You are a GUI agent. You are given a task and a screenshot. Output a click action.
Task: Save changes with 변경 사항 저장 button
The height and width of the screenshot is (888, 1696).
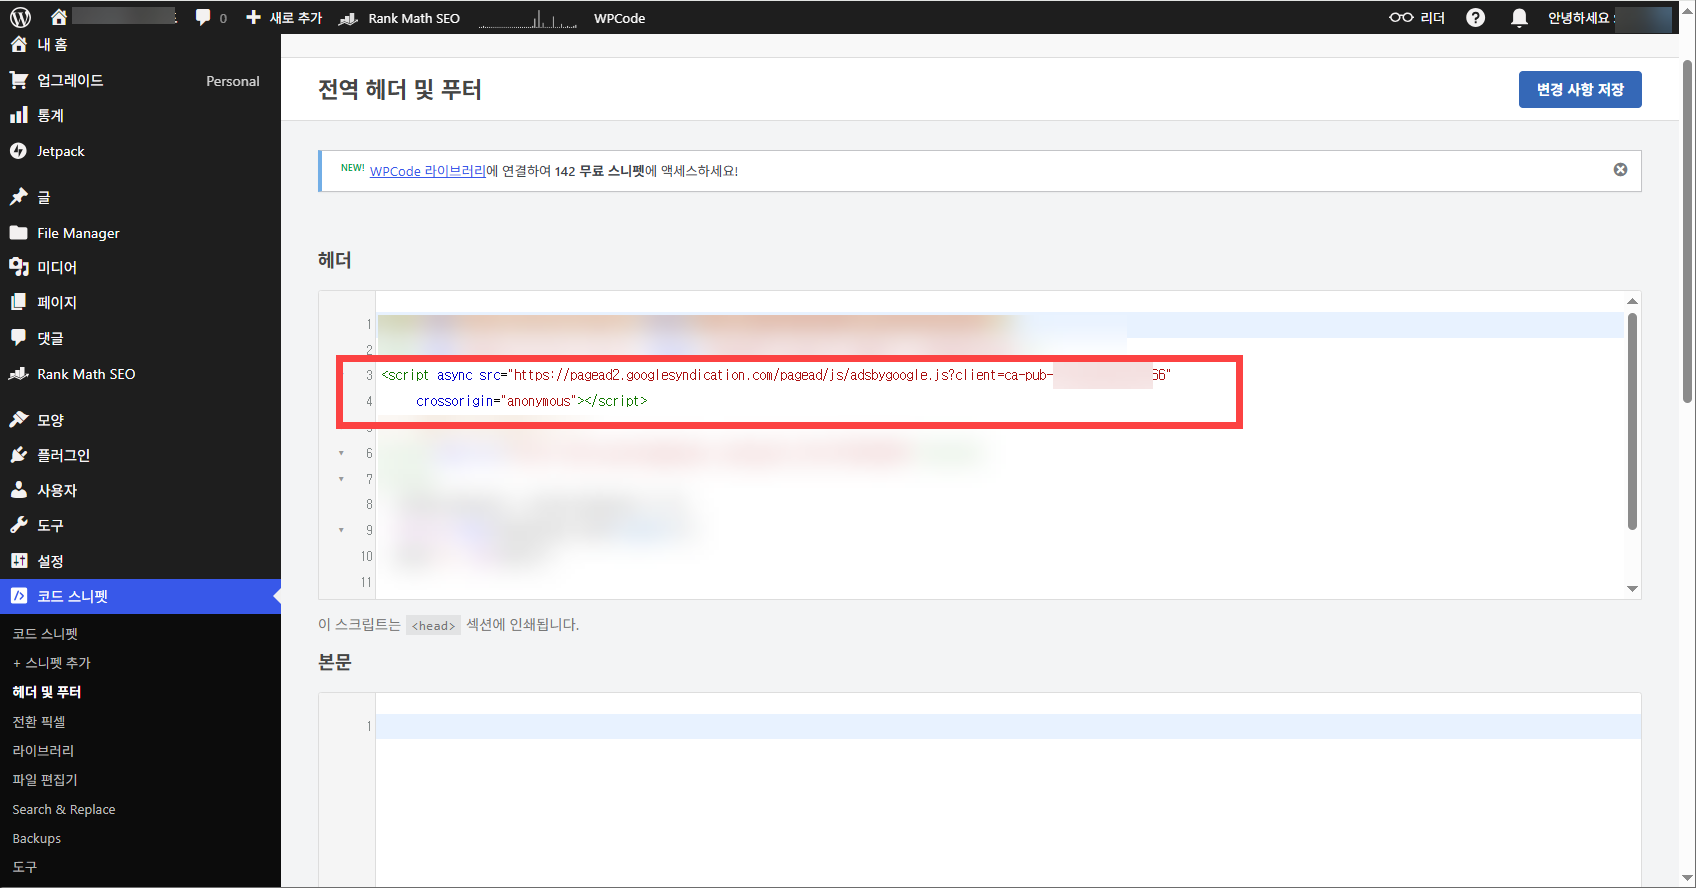[x=1580, y=89]
